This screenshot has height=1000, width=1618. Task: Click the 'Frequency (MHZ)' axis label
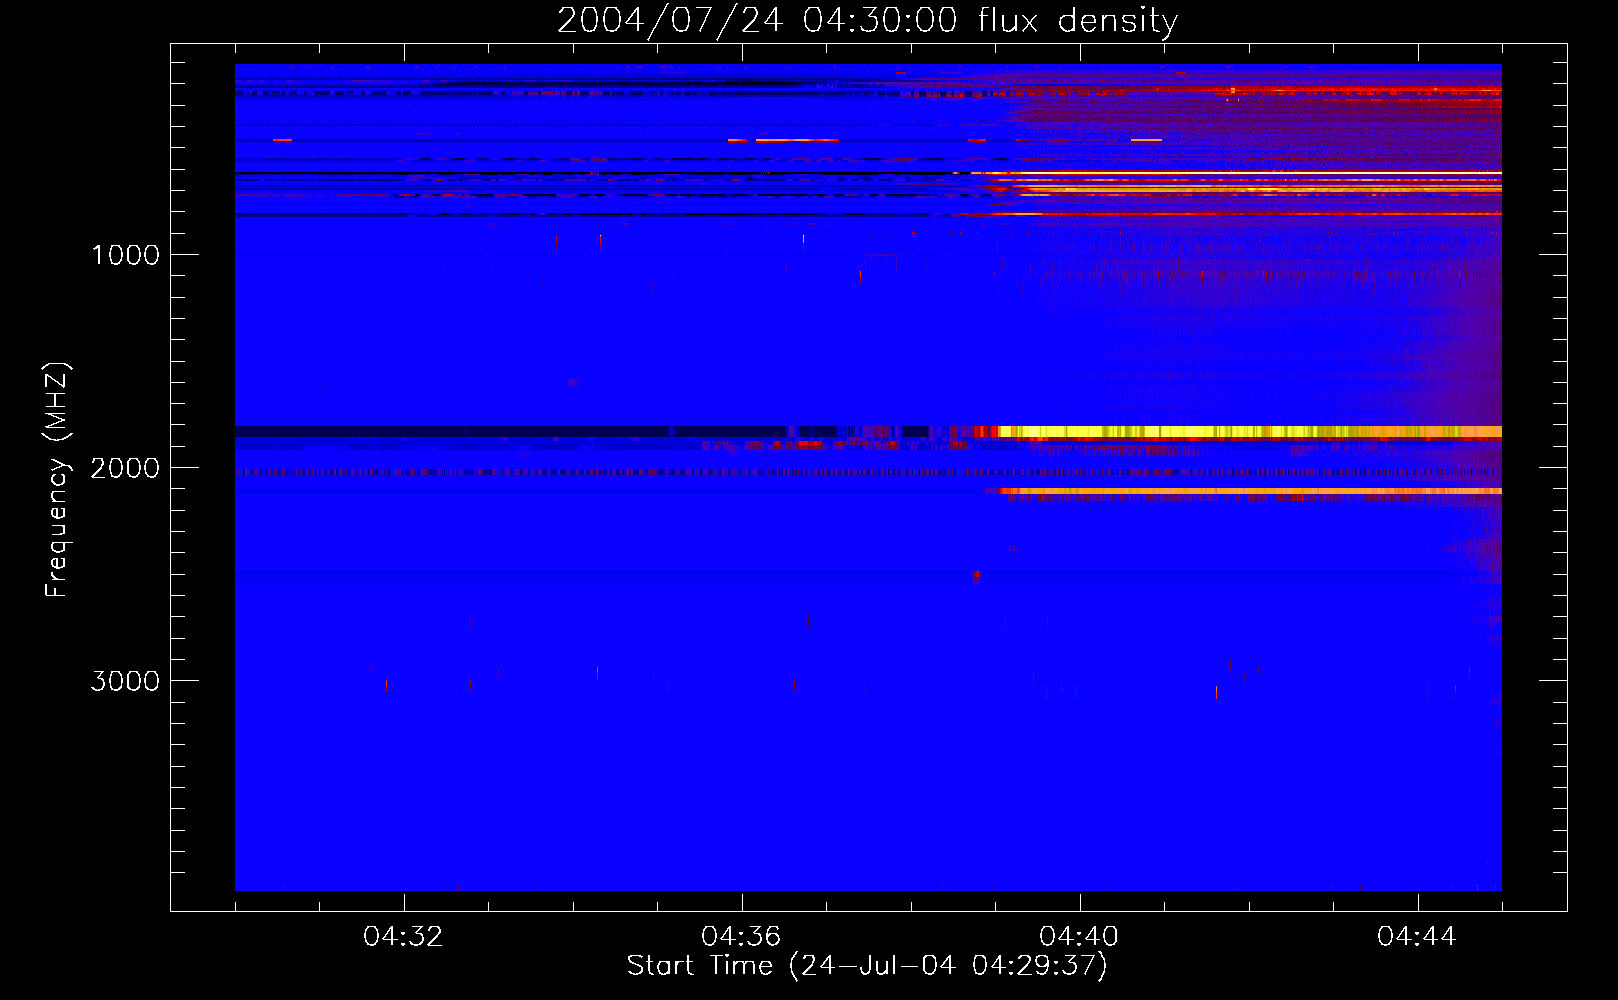57,479
